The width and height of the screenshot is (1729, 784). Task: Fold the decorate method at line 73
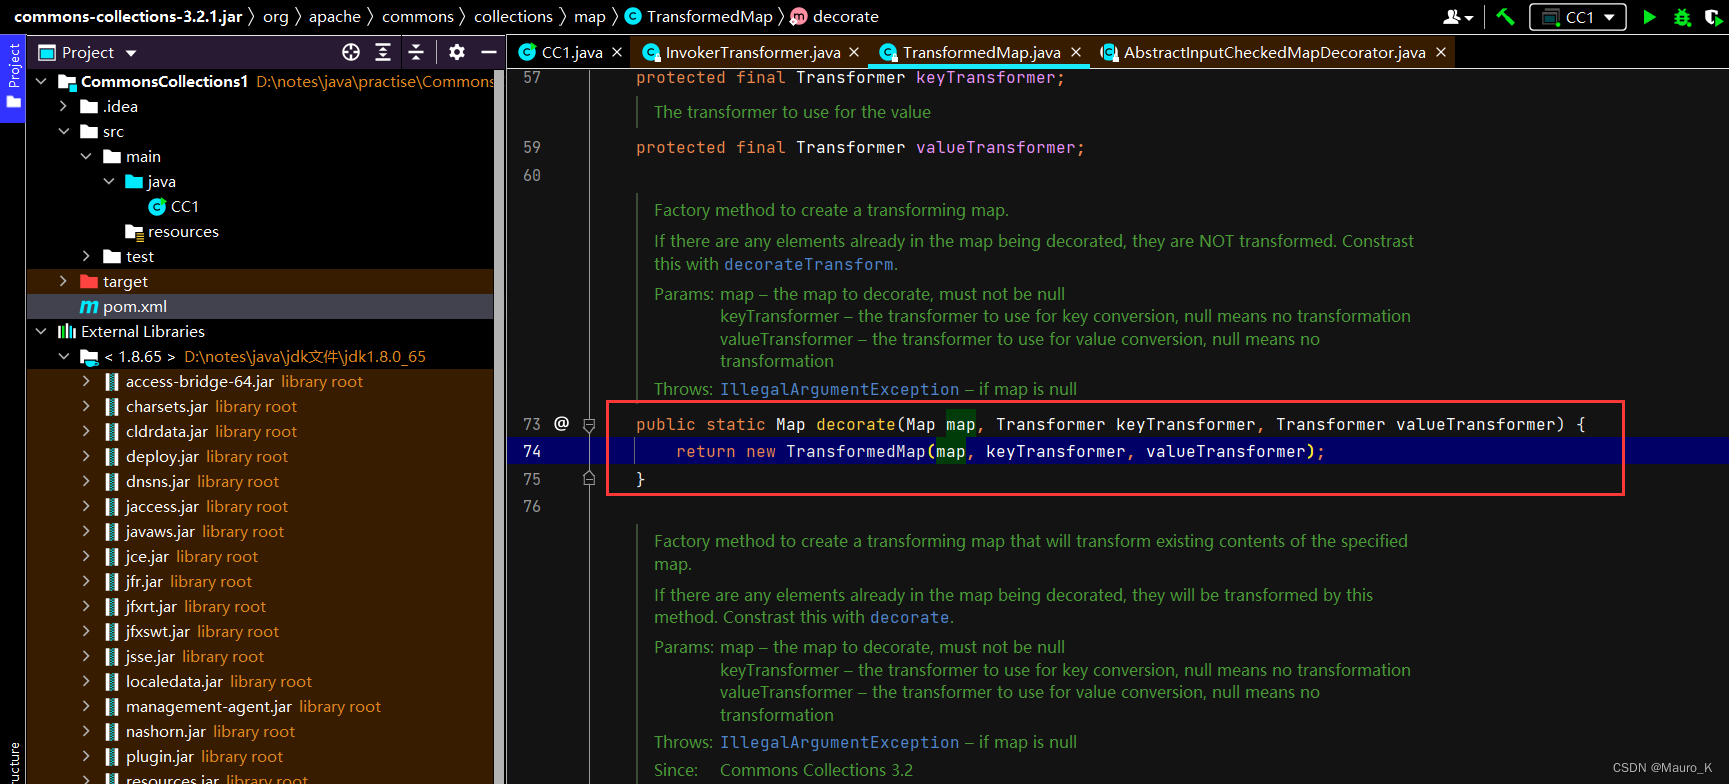tap(589, 424)
